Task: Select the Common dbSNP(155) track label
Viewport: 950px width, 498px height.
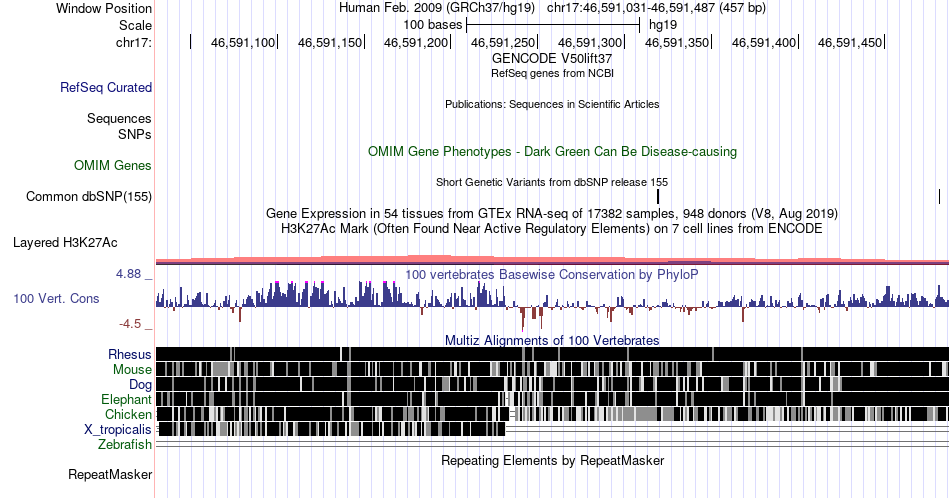Action: click(88, 196)
